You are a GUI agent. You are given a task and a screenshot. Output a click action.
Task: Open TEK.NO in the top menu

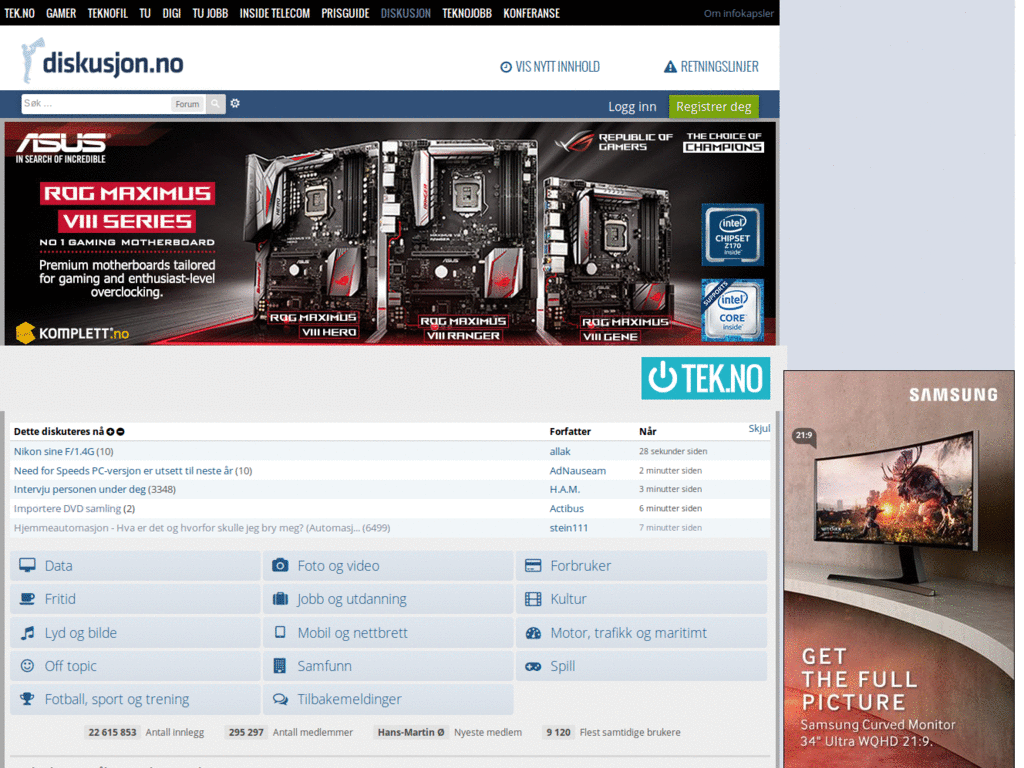point(20,13)
